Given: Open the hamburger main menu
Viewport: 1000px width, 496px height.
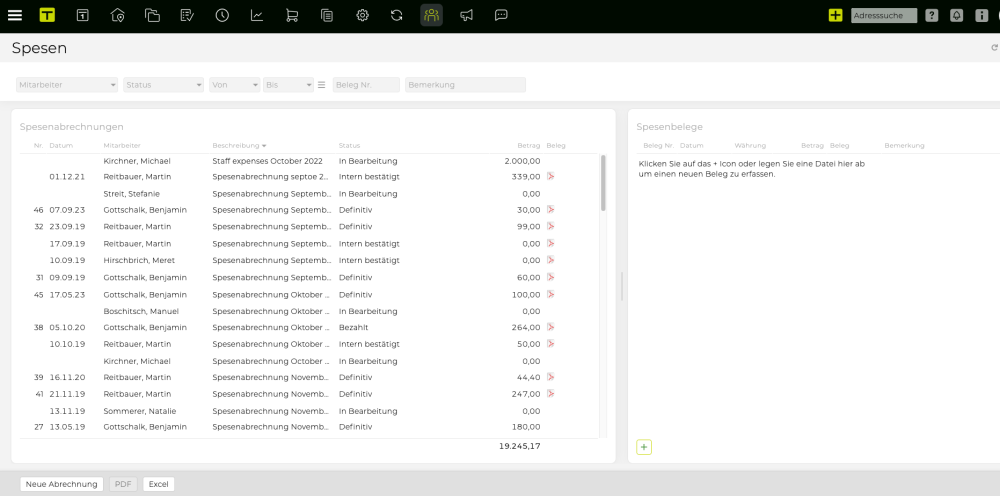Looking at the screenshot, I should 15,15.
